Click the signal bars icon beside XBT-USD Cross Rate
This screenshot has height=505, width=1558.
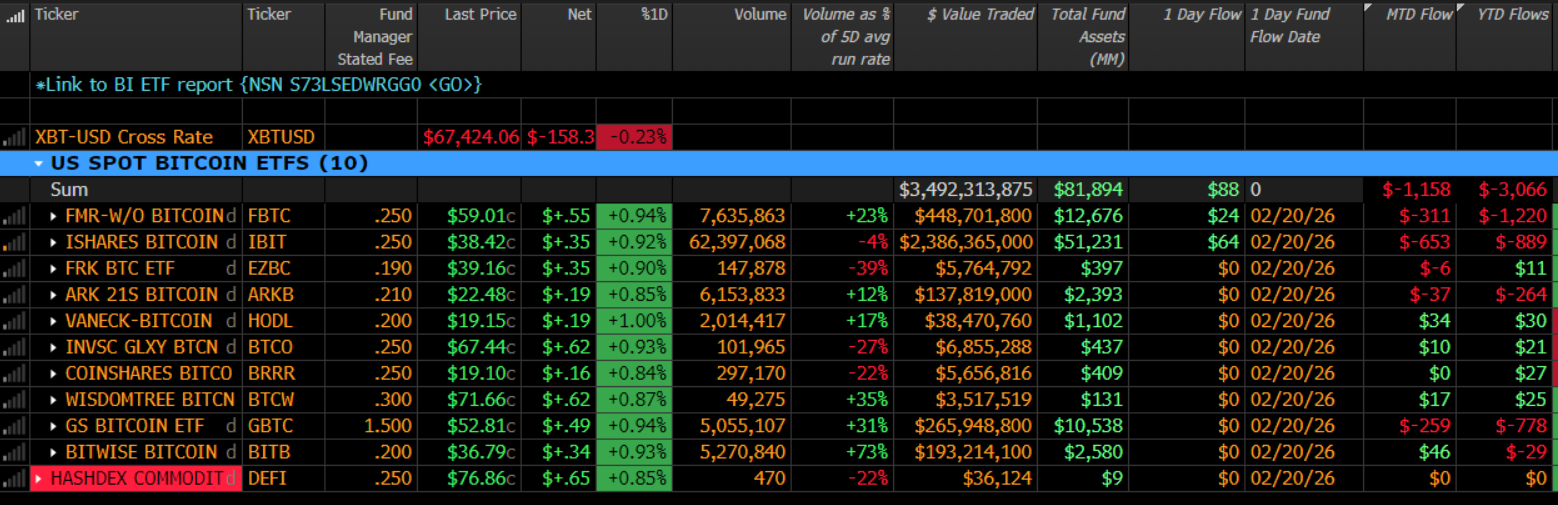[x=14, y=137]
